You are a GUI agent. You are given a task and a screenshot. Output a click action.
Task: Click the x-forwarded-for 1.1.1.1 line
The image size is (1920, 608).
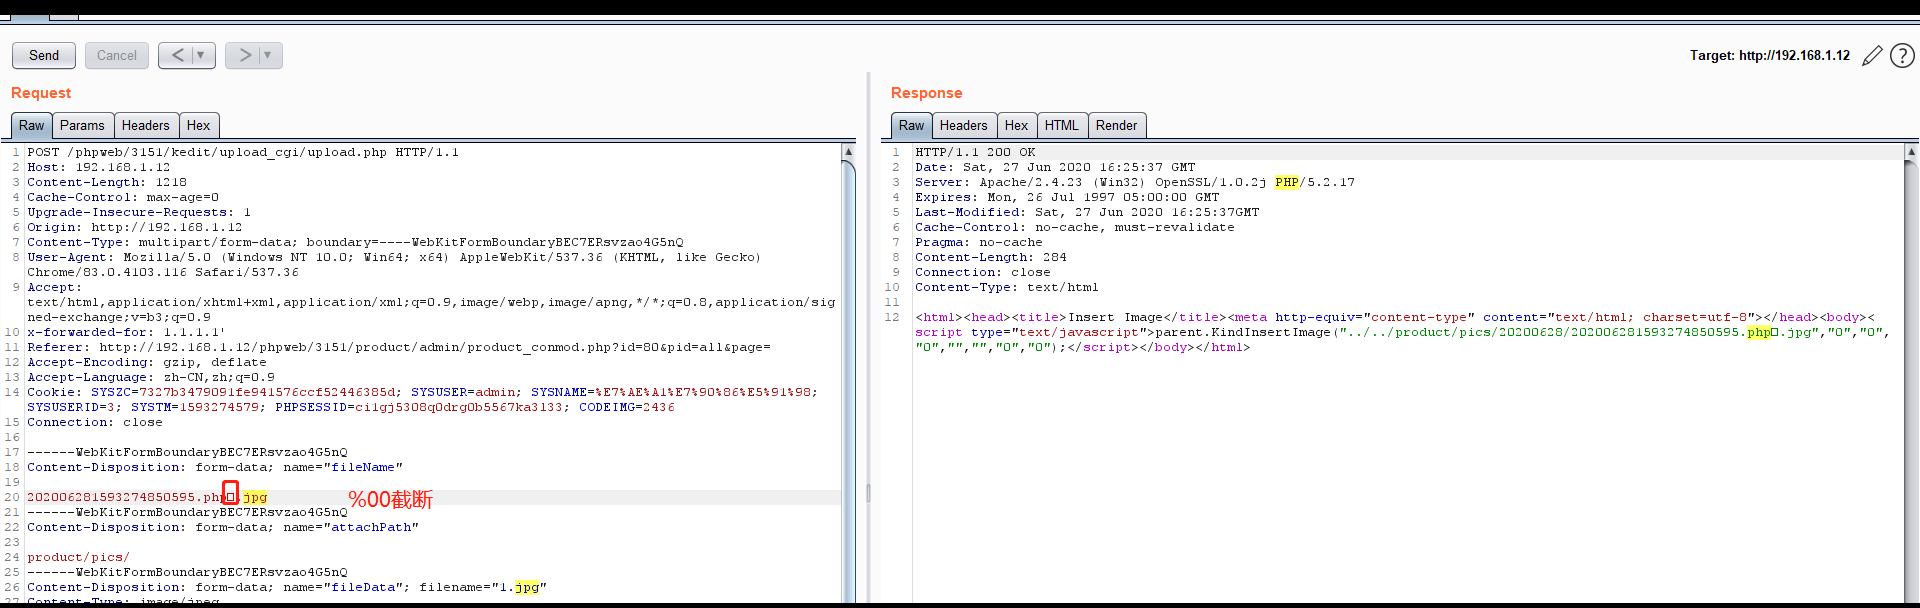[x=126, y=332]
